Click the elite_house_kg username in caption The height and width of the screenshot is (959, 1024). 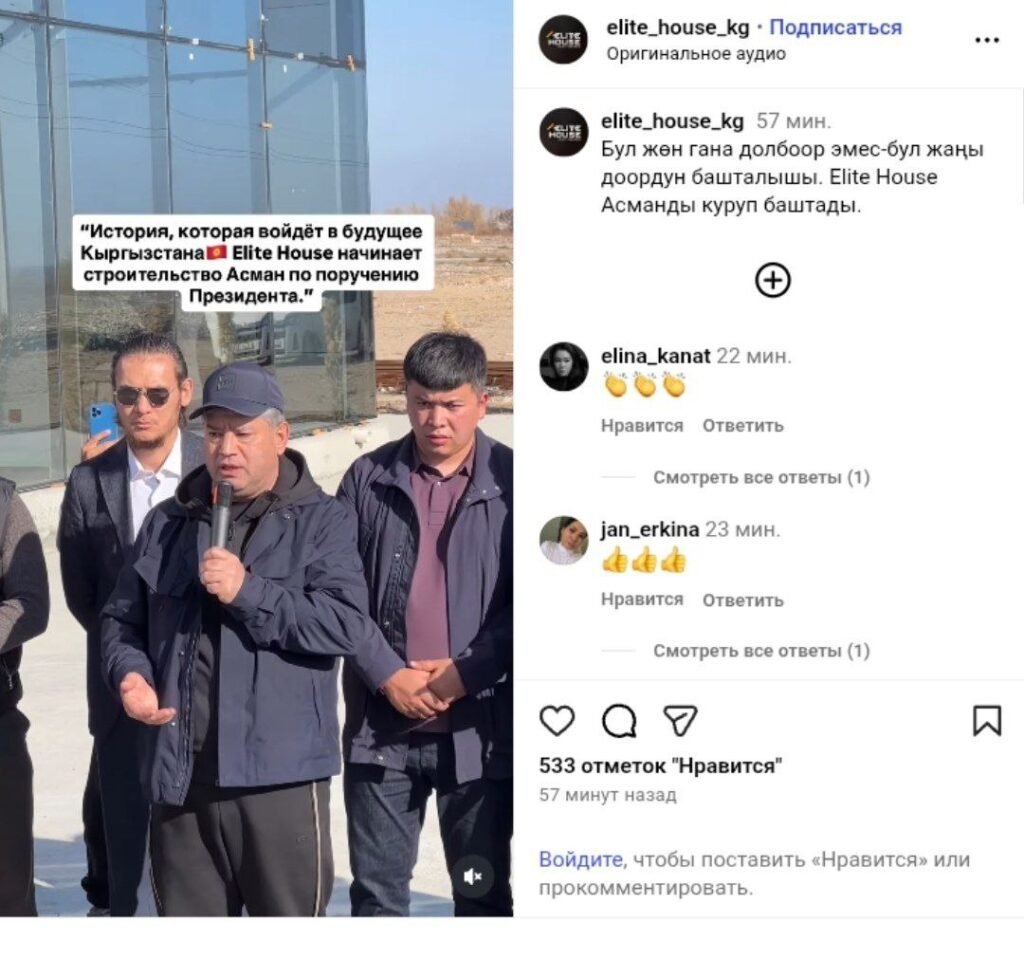672,122
